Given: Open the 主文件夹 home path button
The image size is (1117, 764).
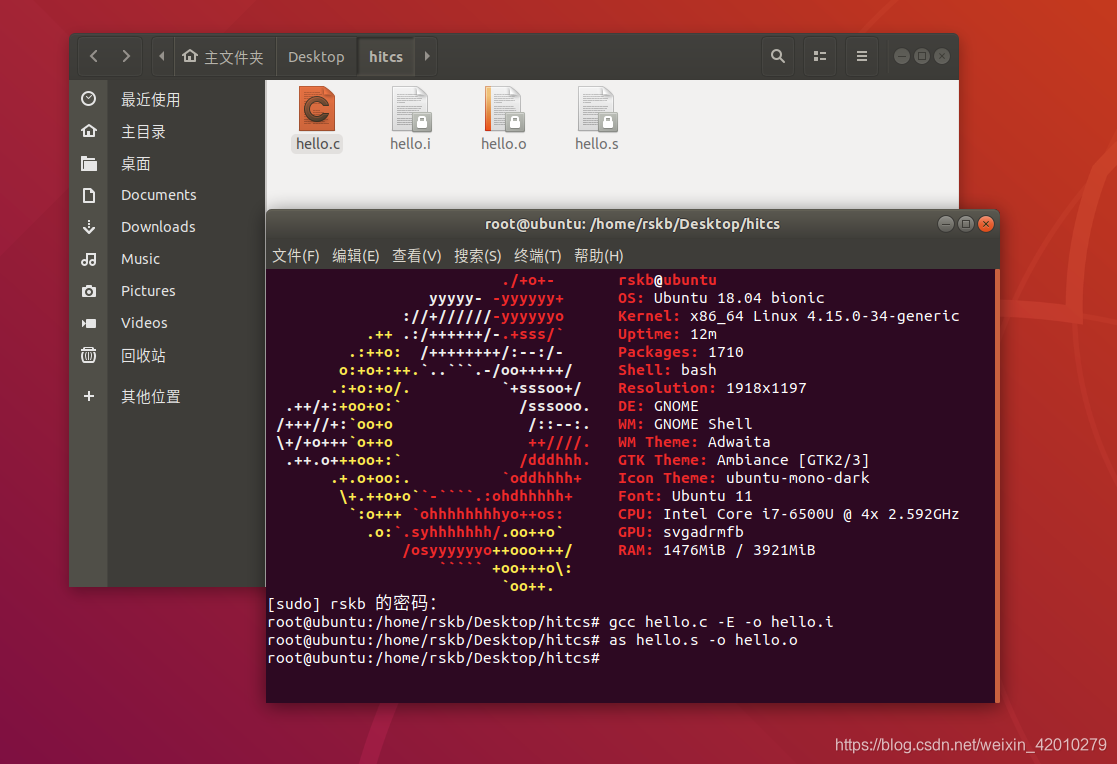Looking at the screenshot, I should (x=223, y=56).
